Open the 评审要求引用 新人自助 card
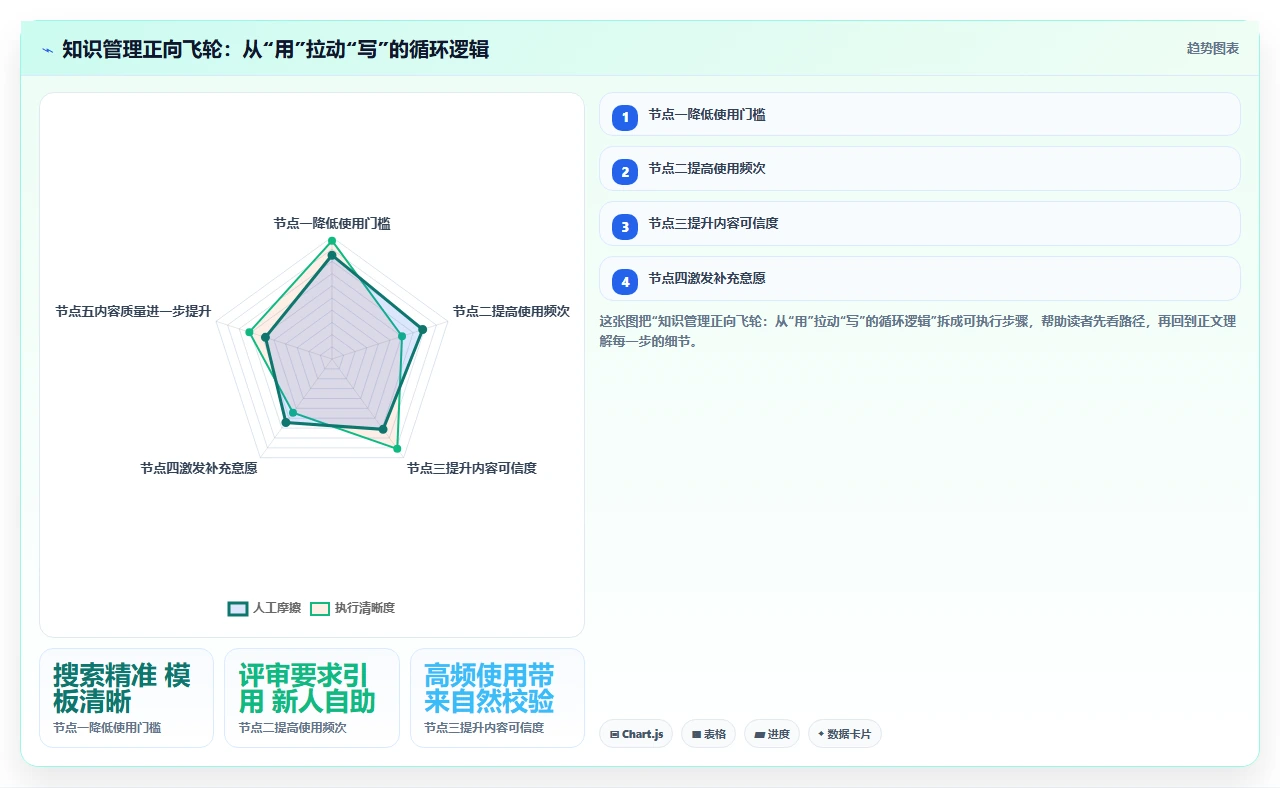The height and width of the screenshot is (788, 1280). (312, 698)
